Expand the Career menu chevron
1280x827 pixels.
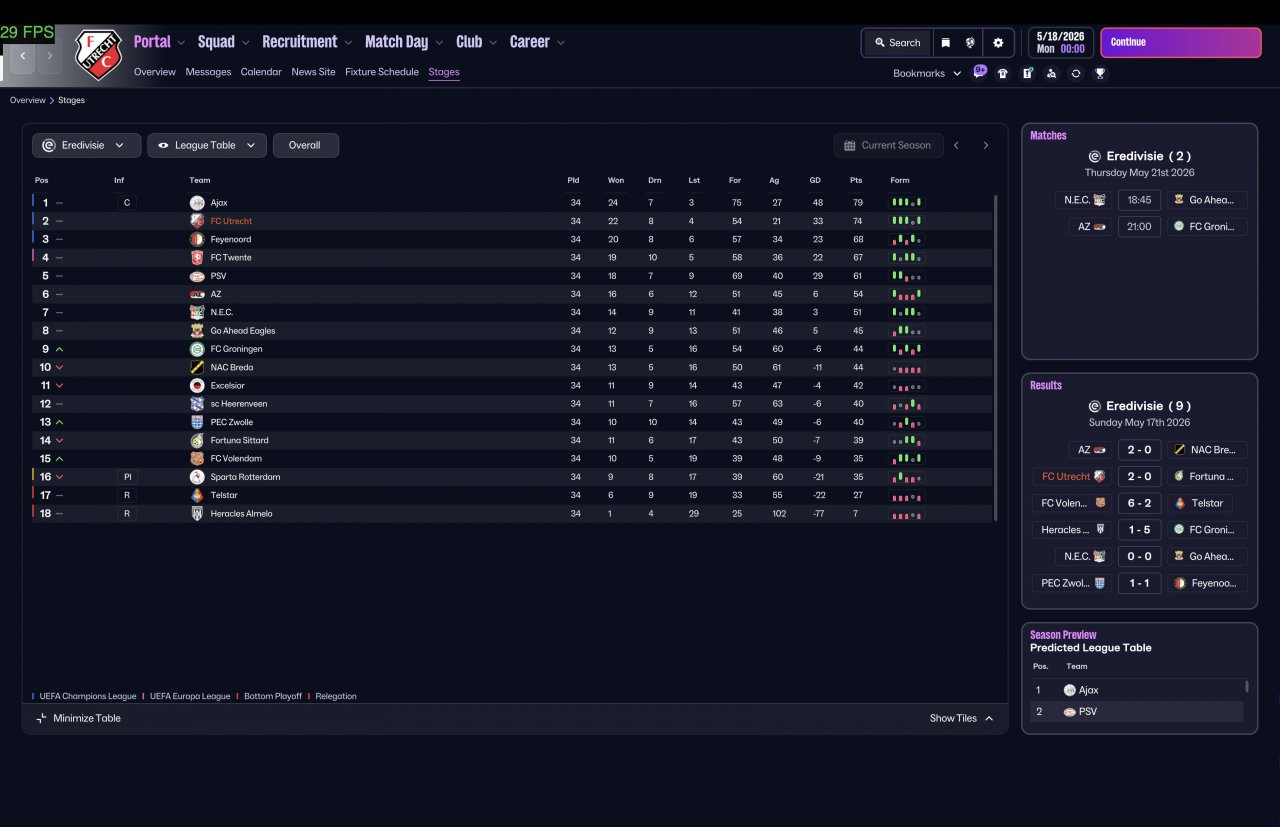(x=561, y=43)
